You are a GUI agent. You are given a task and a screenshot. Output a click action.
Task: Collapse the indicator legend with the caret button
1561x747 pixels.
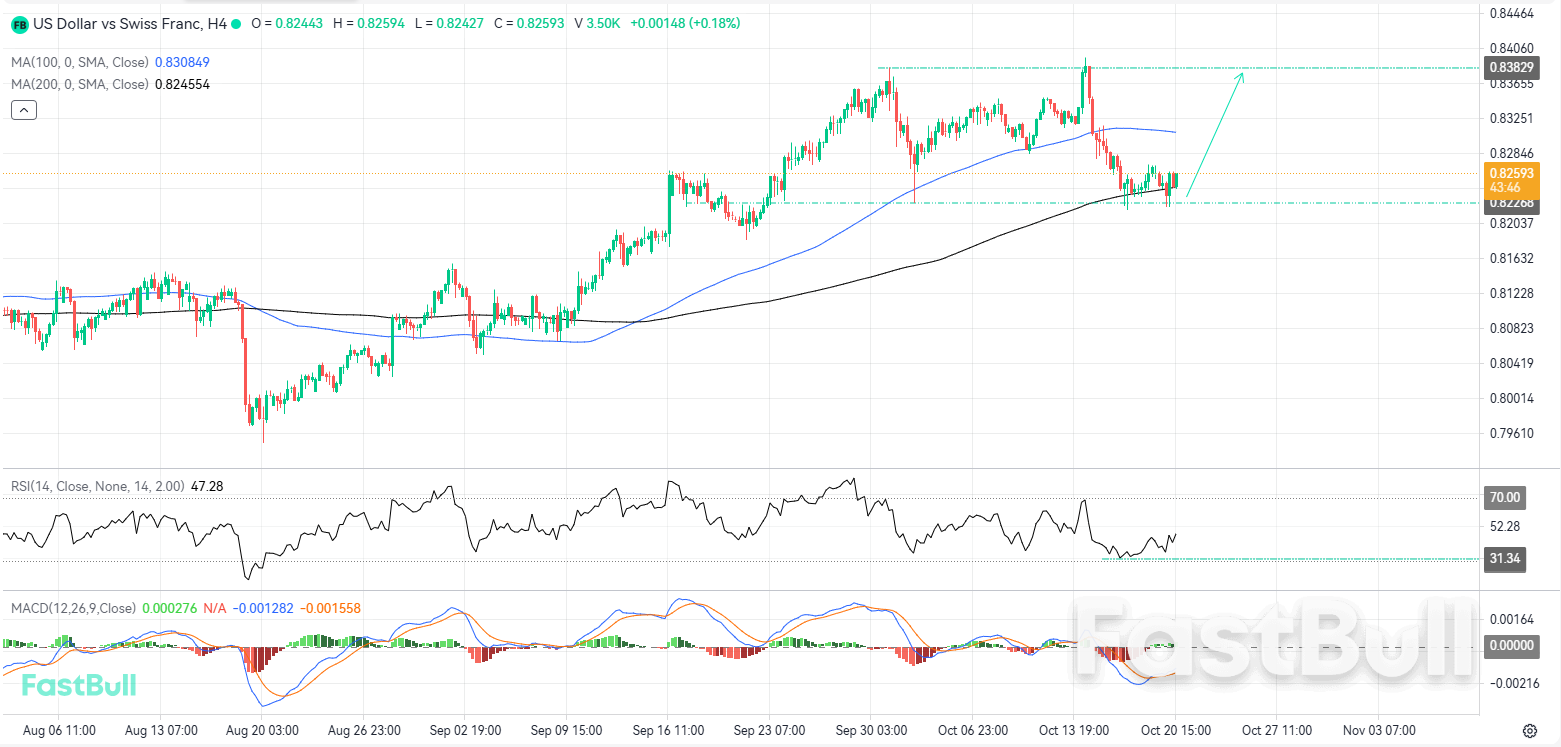coord(24,110)
